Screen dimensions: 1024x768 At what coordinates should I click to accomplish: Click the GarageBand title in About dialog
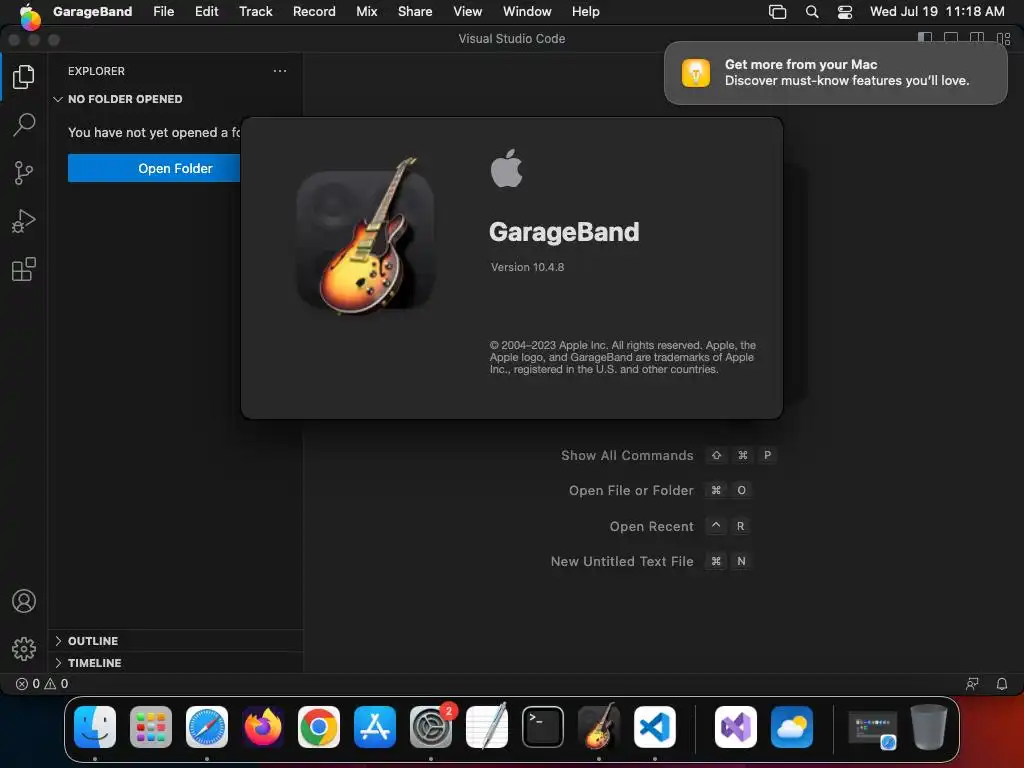(564, 232)
